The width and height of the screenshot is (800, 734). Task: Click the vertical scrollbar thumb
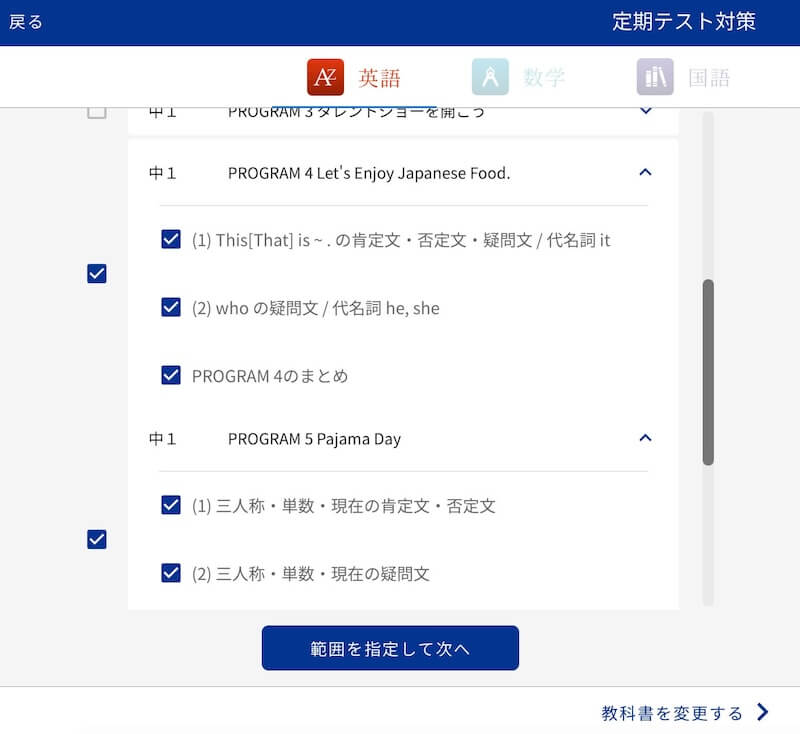click(708, 372)
